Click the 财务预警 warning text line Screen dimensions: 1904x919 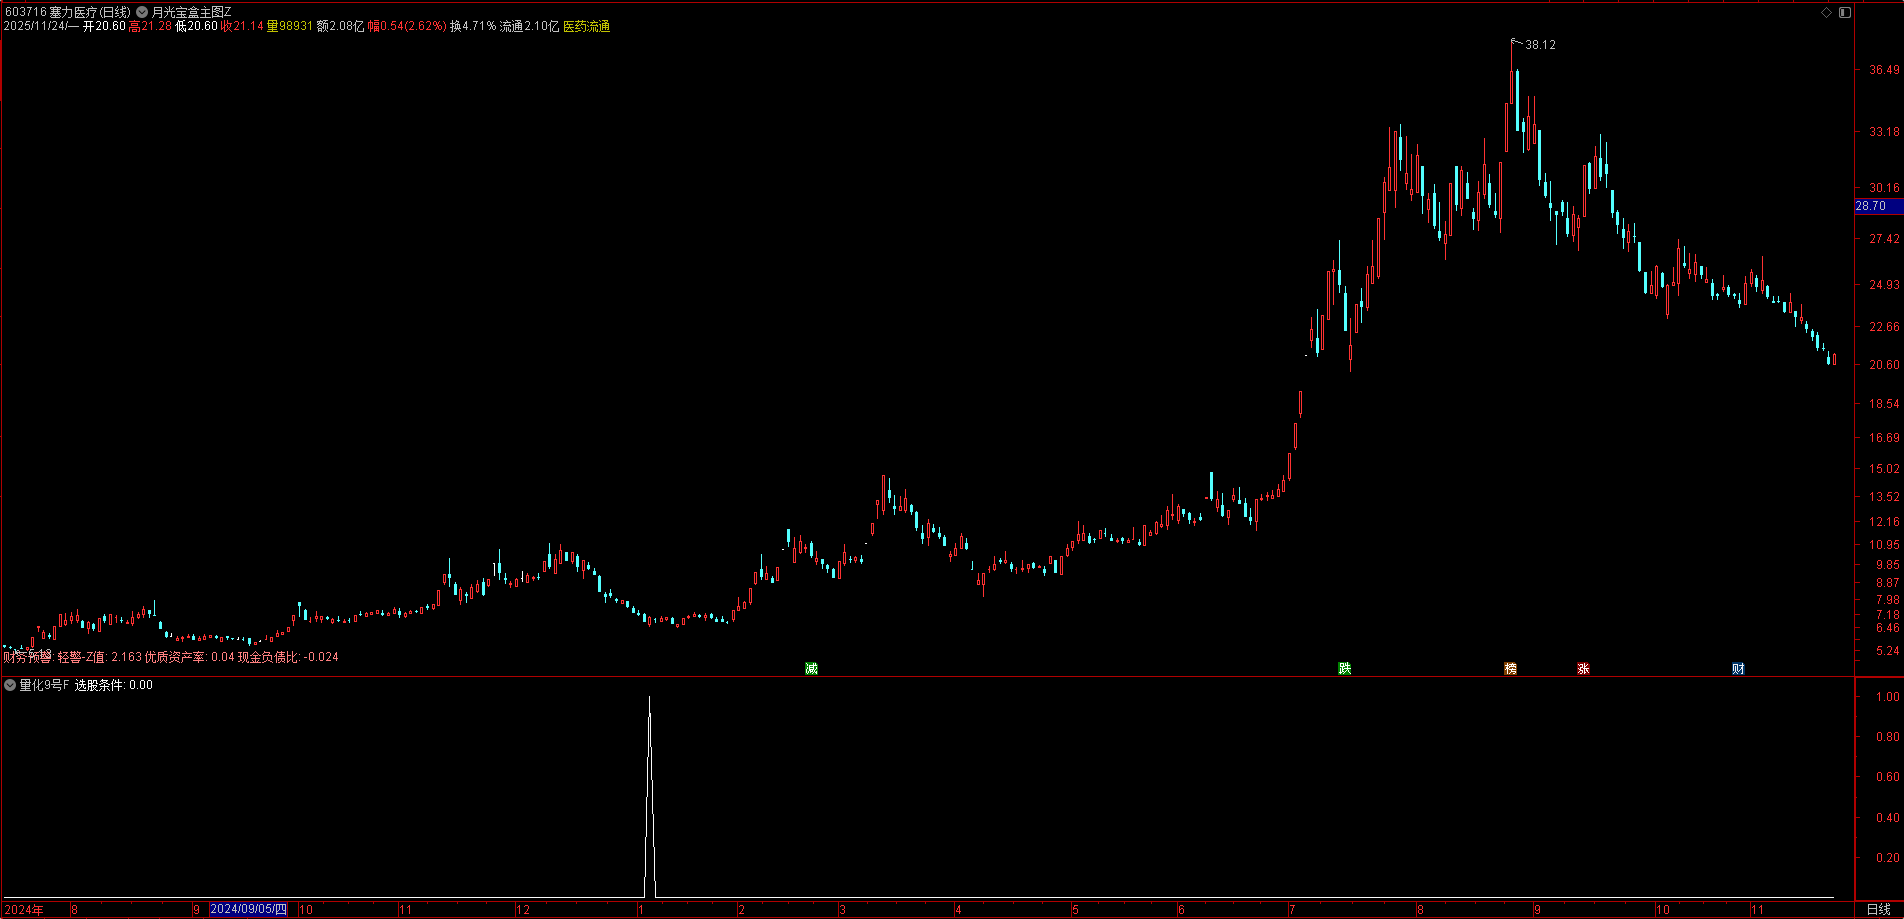[x=170, y=657]
